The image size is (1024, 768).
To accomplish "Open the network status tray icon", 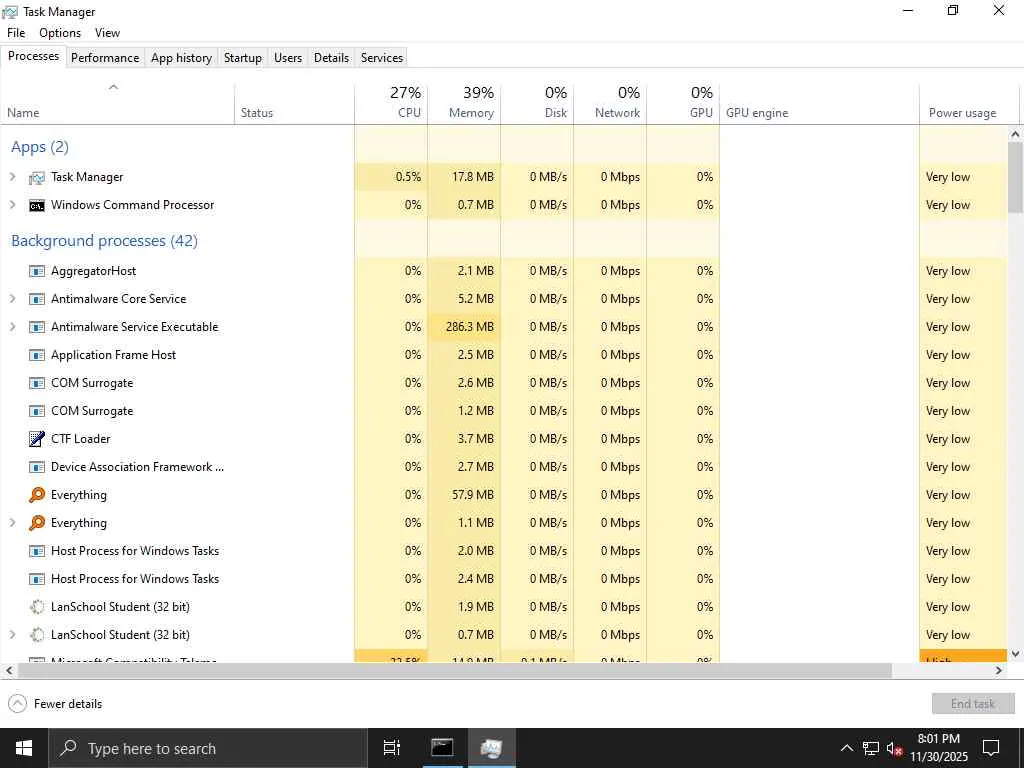I will [x=871, y=748].
